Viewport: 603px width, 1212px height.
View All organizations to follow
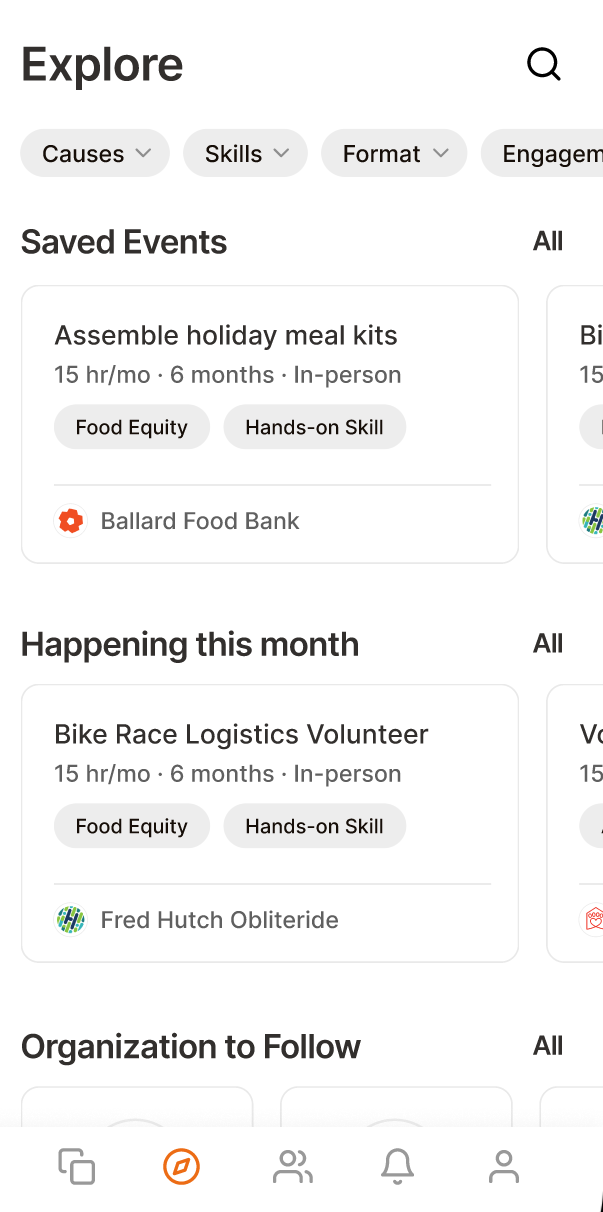coord(548,1046)
